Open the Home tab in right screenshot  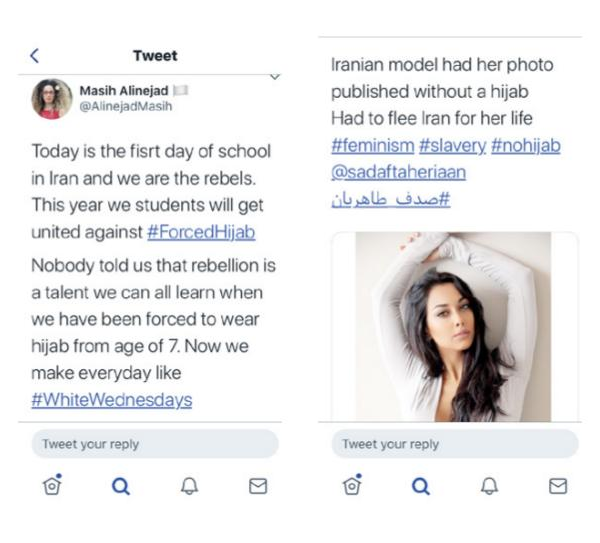click(352, 485)
